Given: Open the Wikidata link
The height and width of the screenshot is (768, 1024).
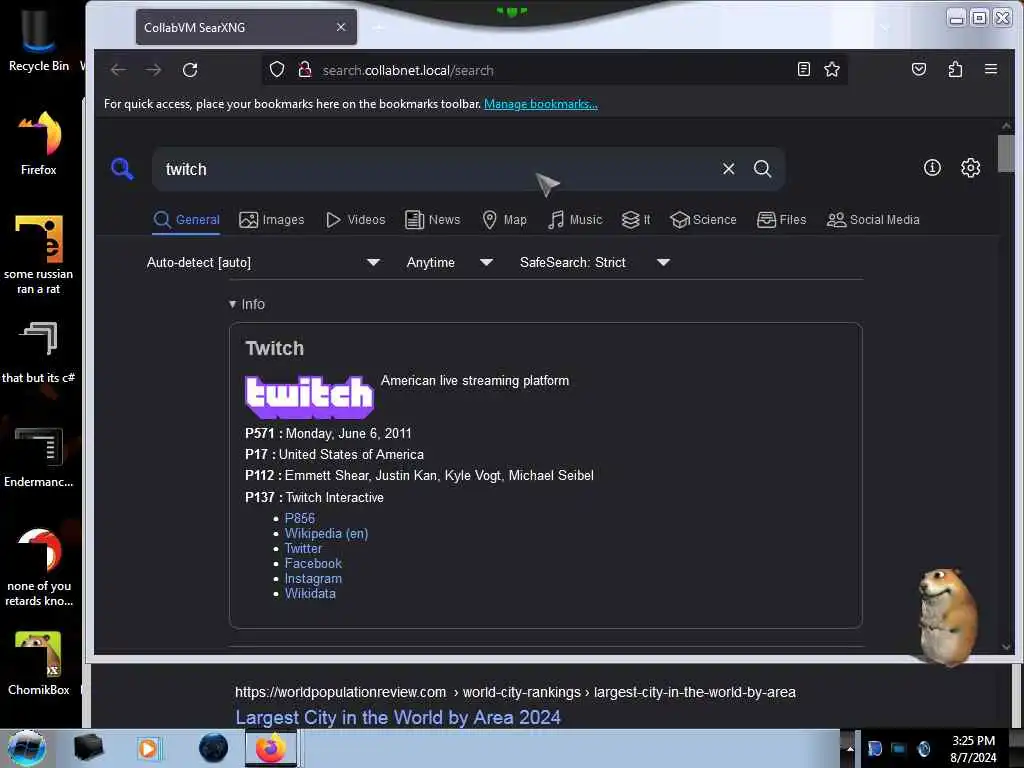Looking at the screenshot, I should (x=310, y=594).
